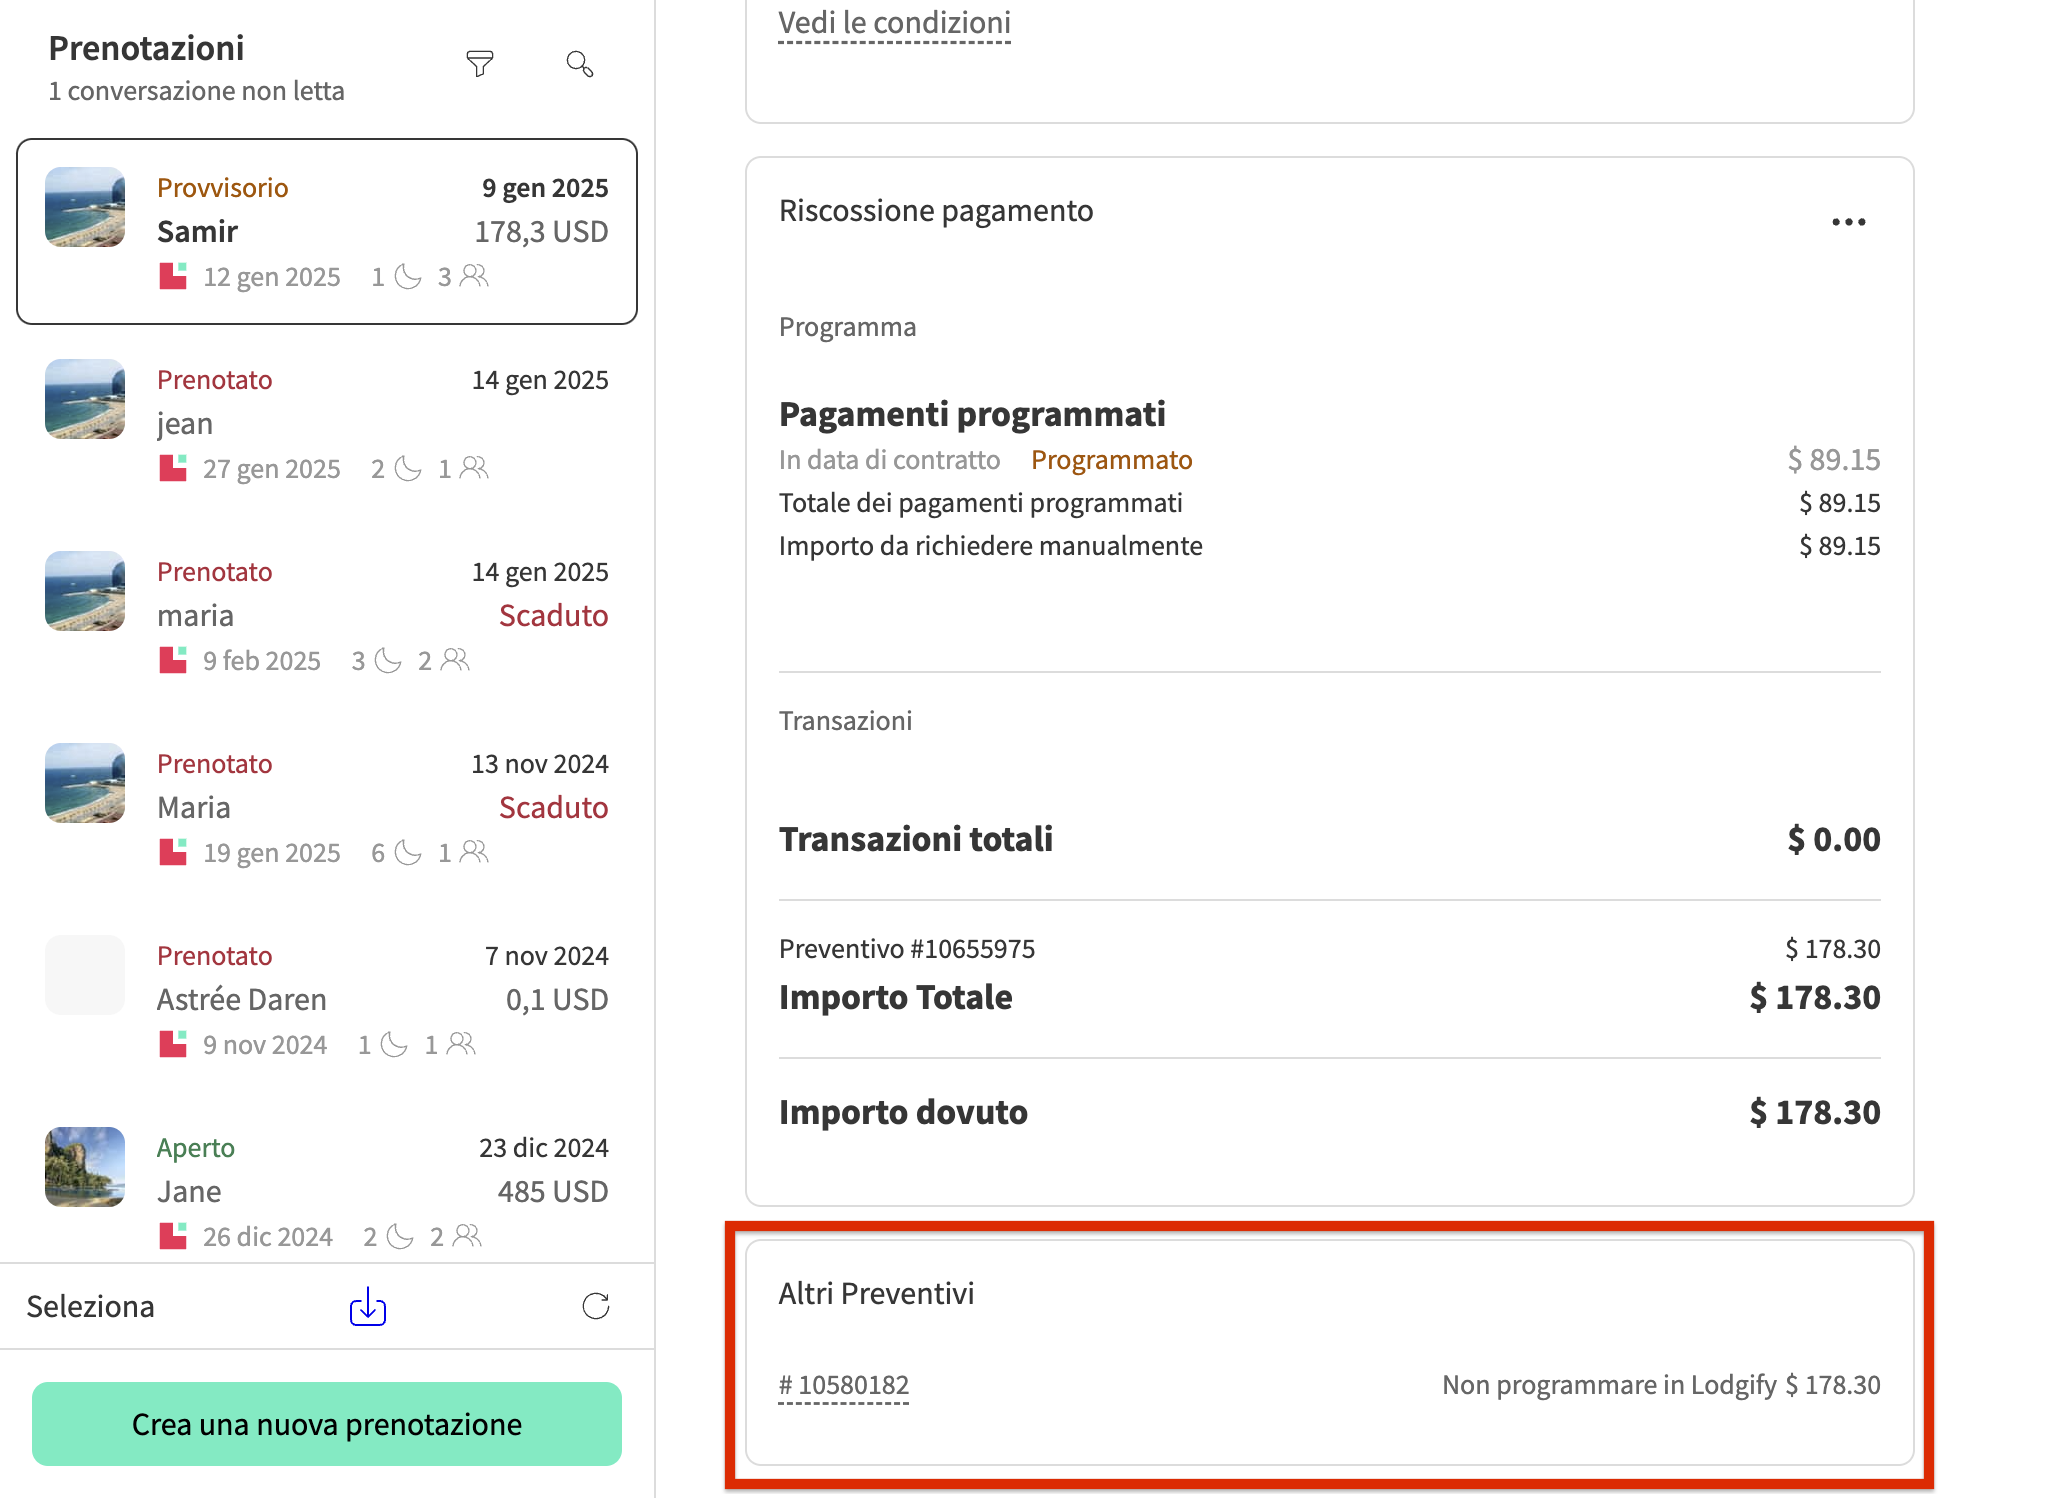Click the Lodgify source icon on Maria's 19 gen booking
This screenshot has height=1498, width=2056.
[173, 852]
